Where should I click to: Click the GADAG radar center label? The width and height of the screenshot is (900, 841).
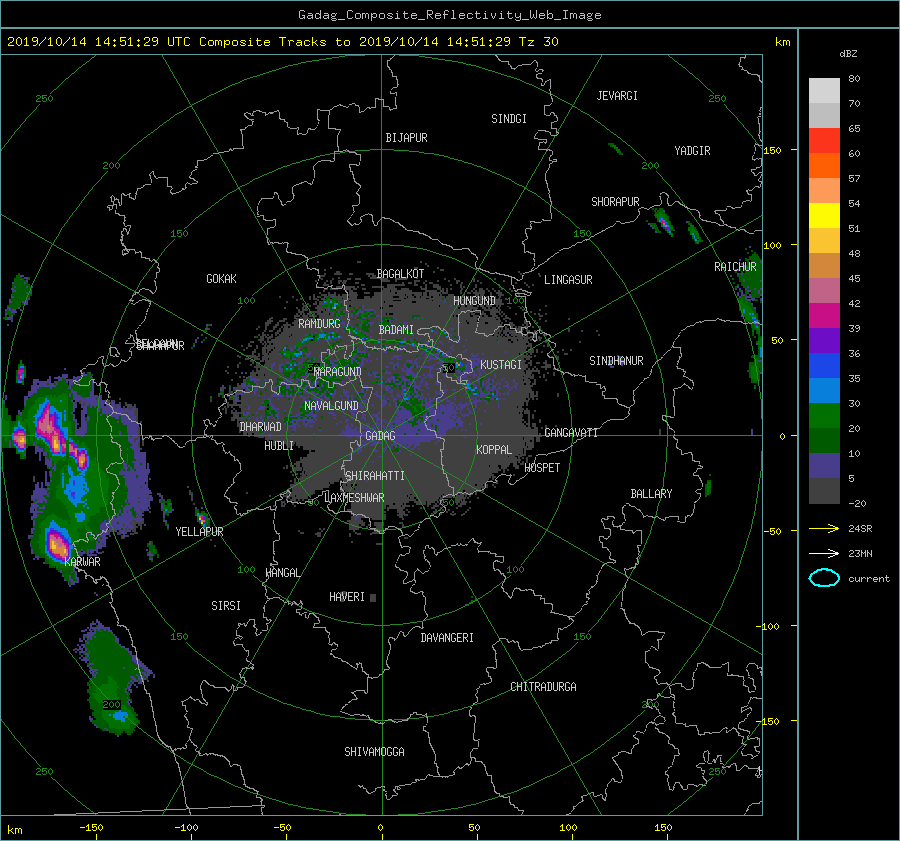coord(380,436)
